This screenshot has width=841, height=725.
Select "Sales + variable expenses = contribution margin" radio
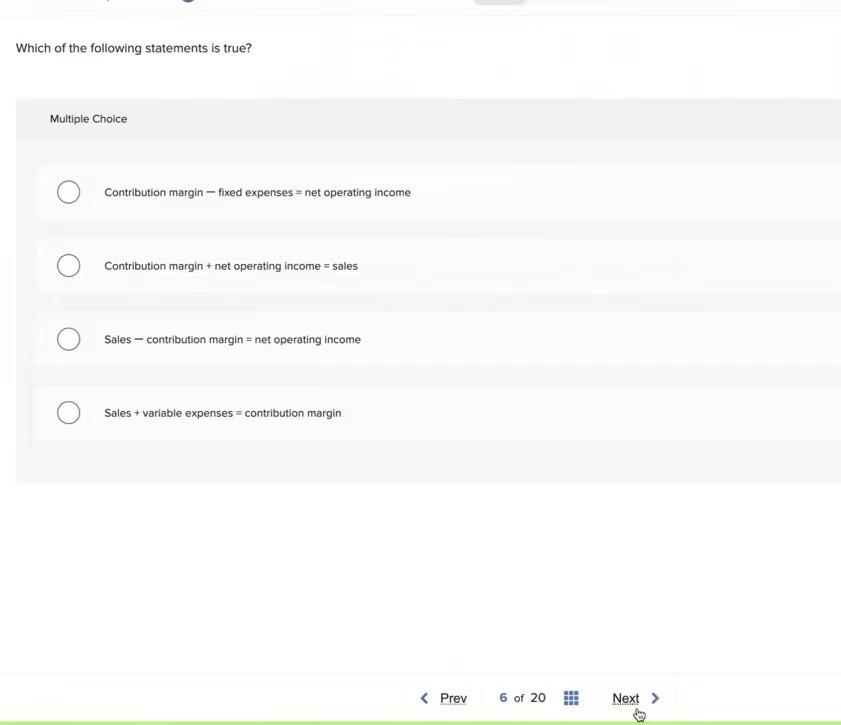click(69, 412)
